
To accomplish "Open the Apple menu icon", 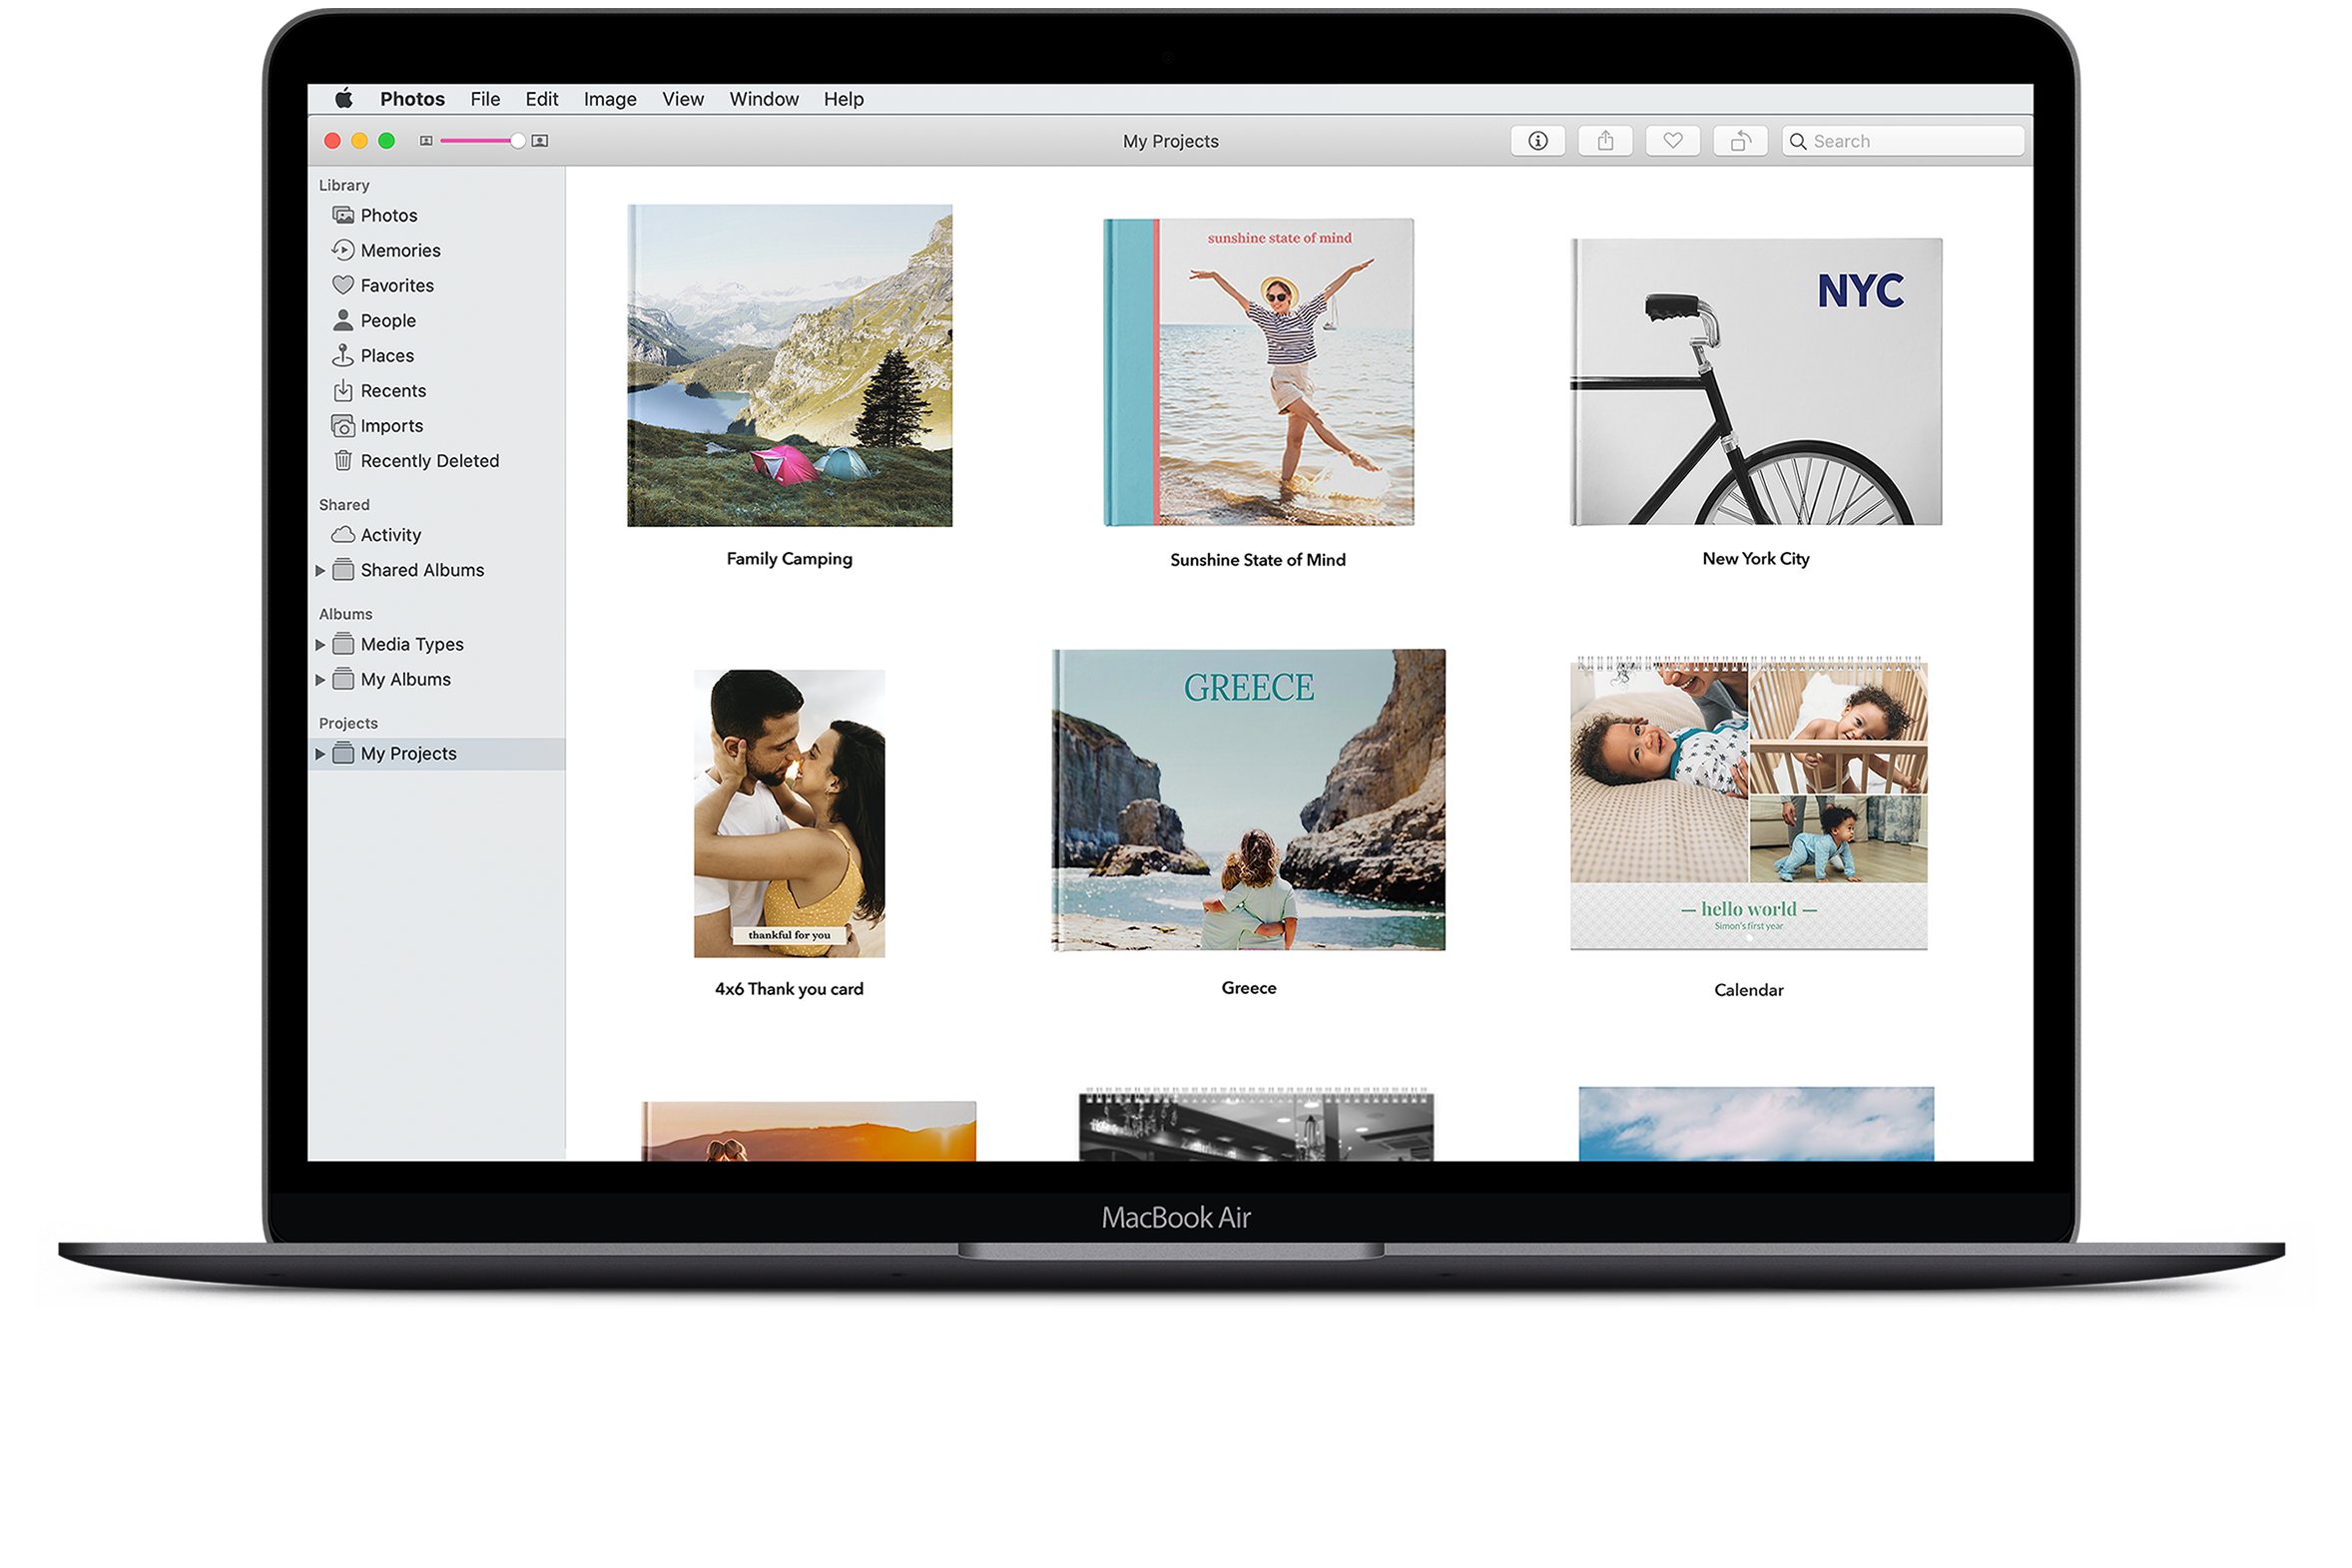I will click(344, 98).
